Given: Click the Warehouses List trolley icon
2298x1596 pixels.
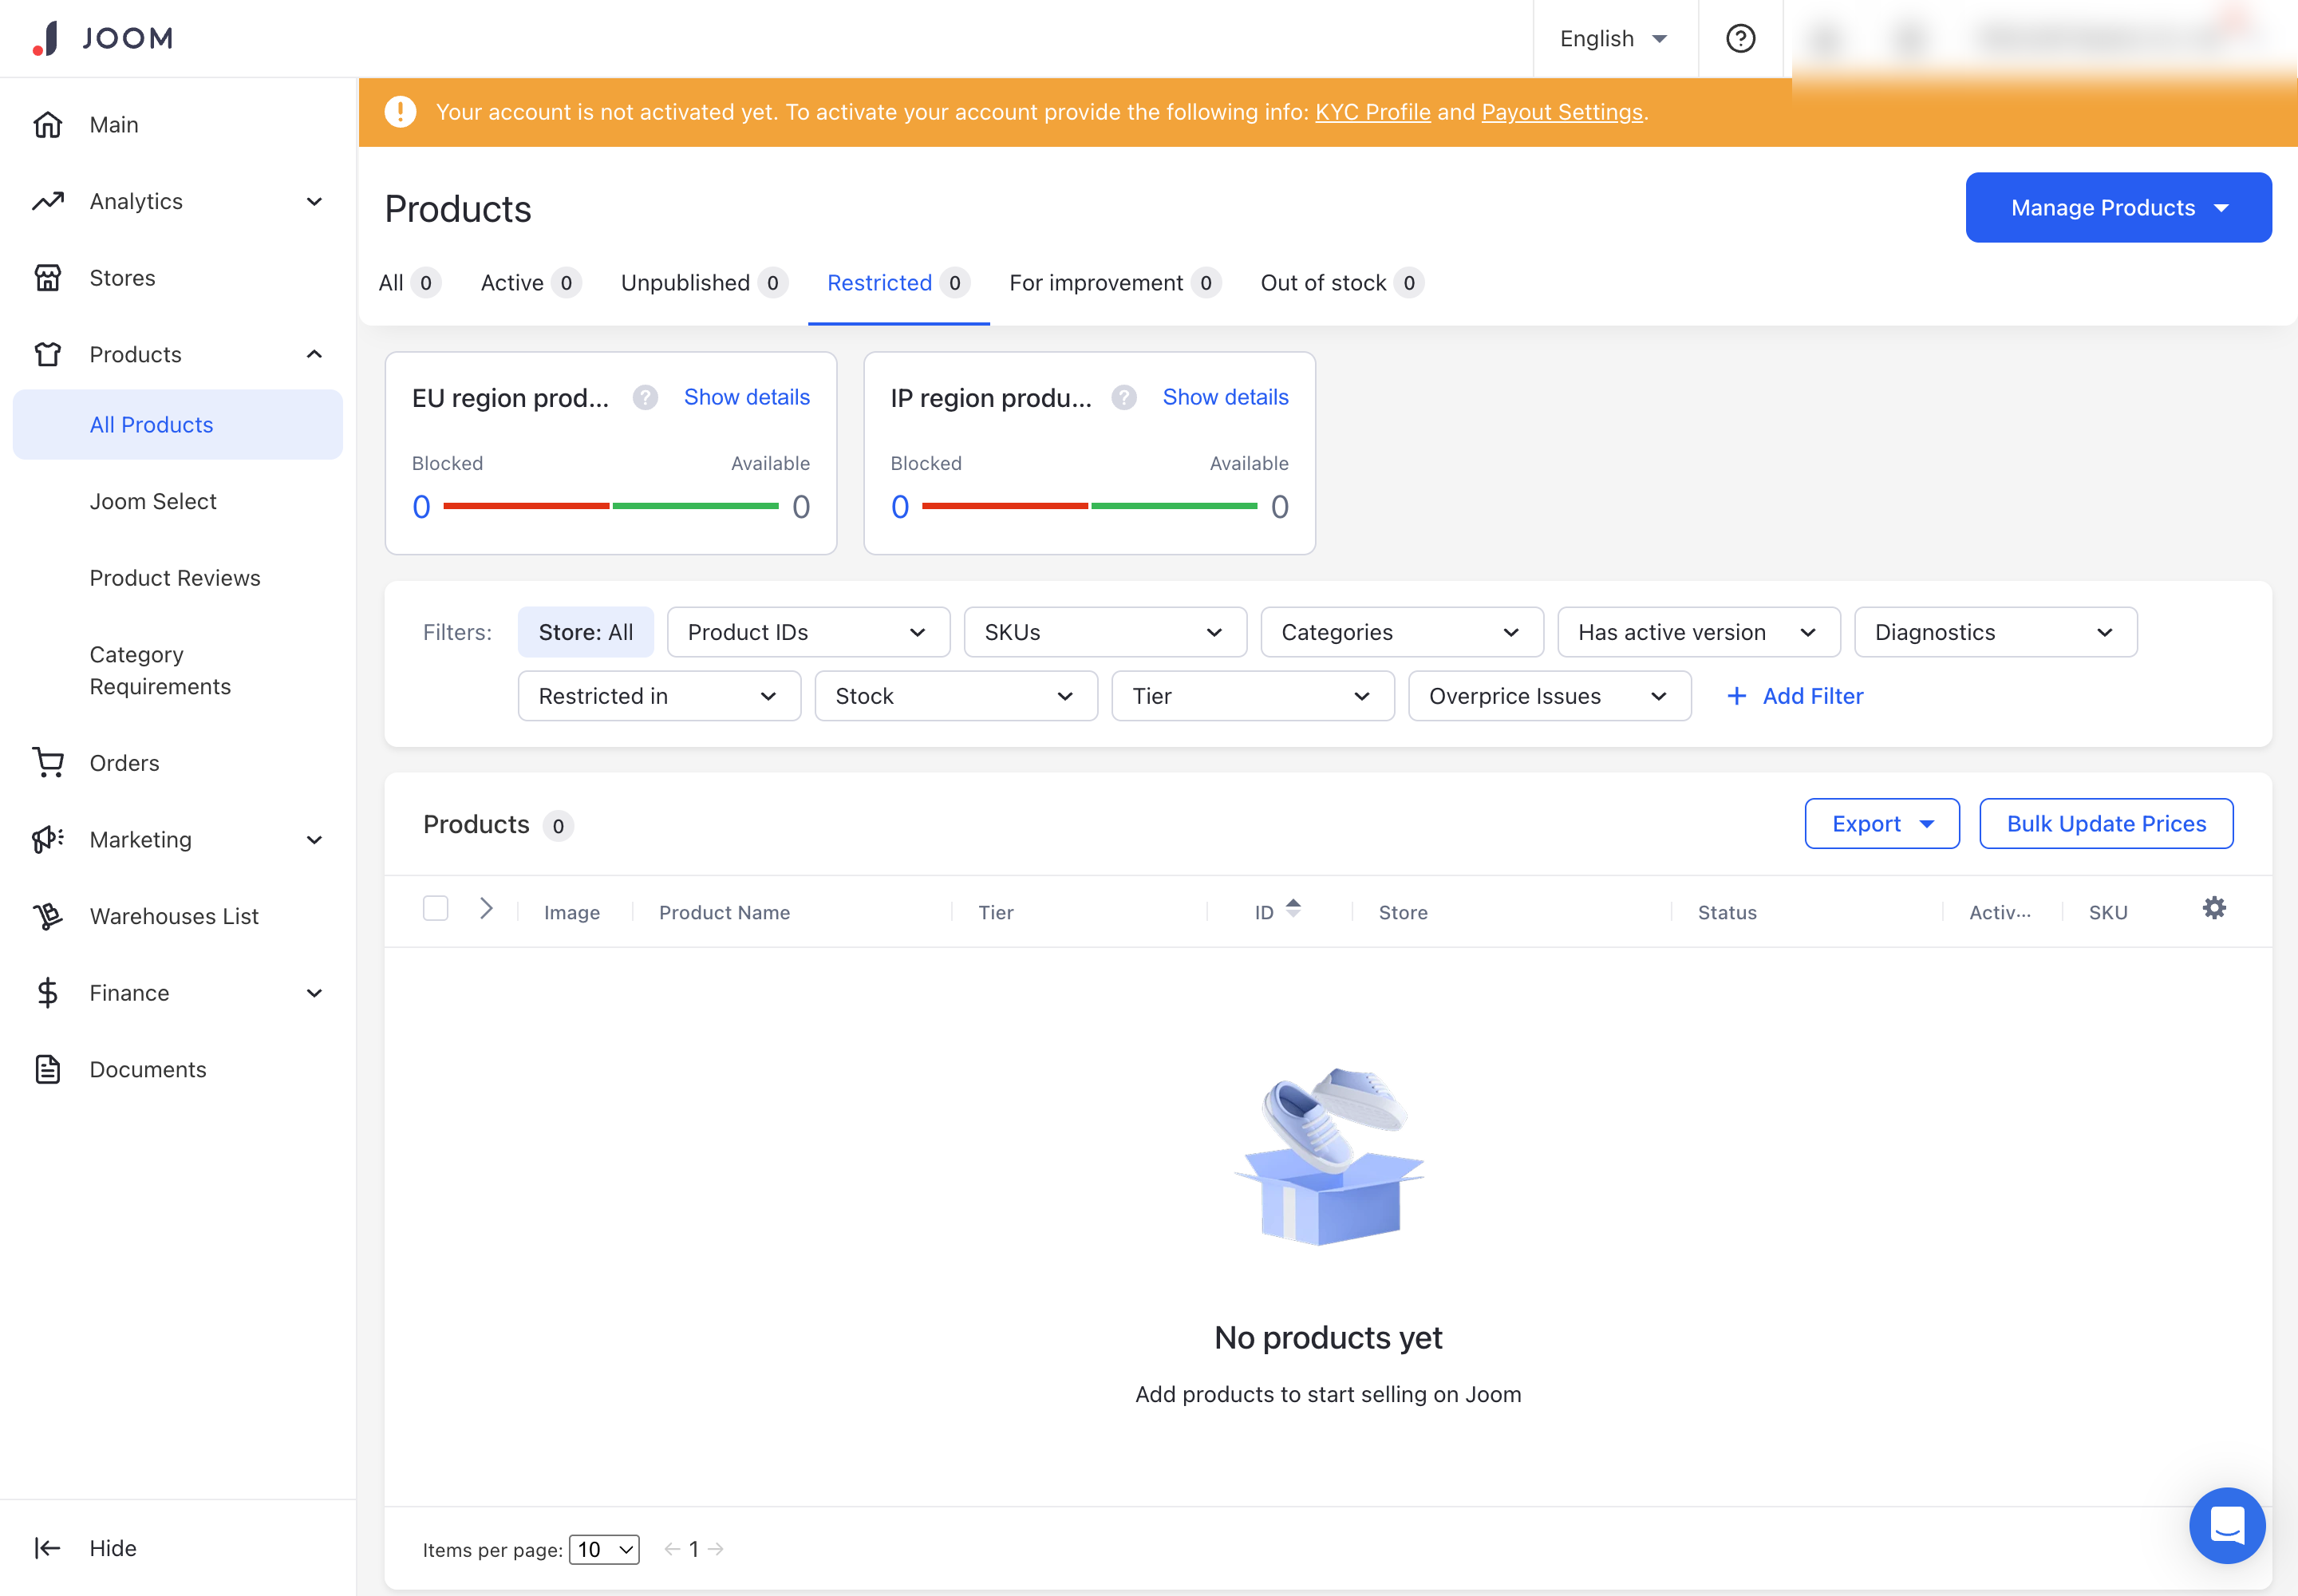Looking at the screenshot, I should tap(47, 916).
